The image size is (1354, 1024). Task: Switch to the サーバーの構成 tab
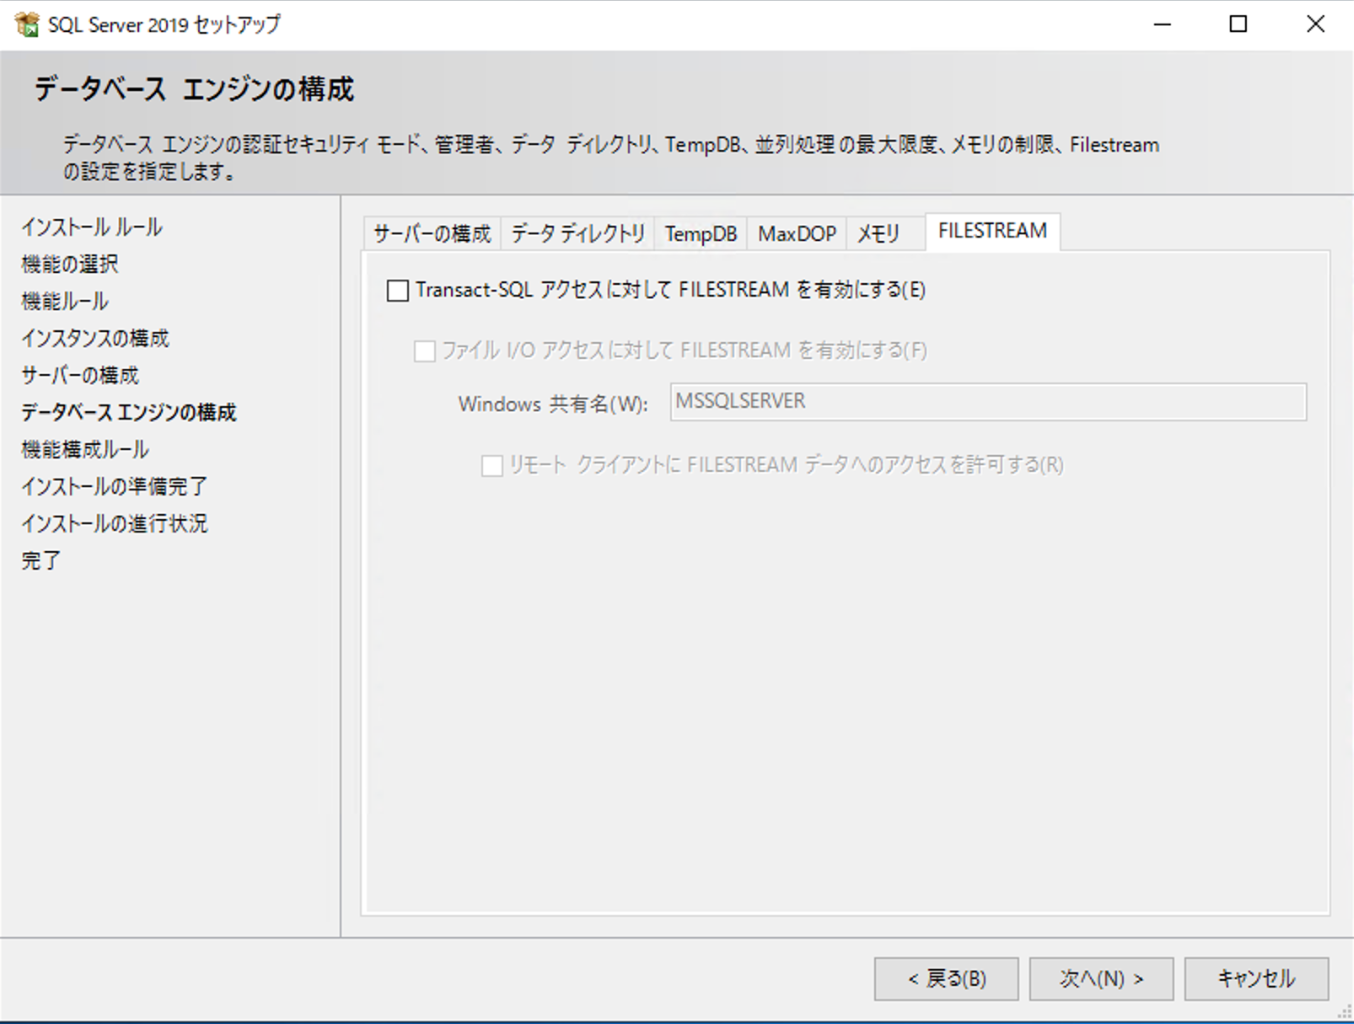coord(432,234)
